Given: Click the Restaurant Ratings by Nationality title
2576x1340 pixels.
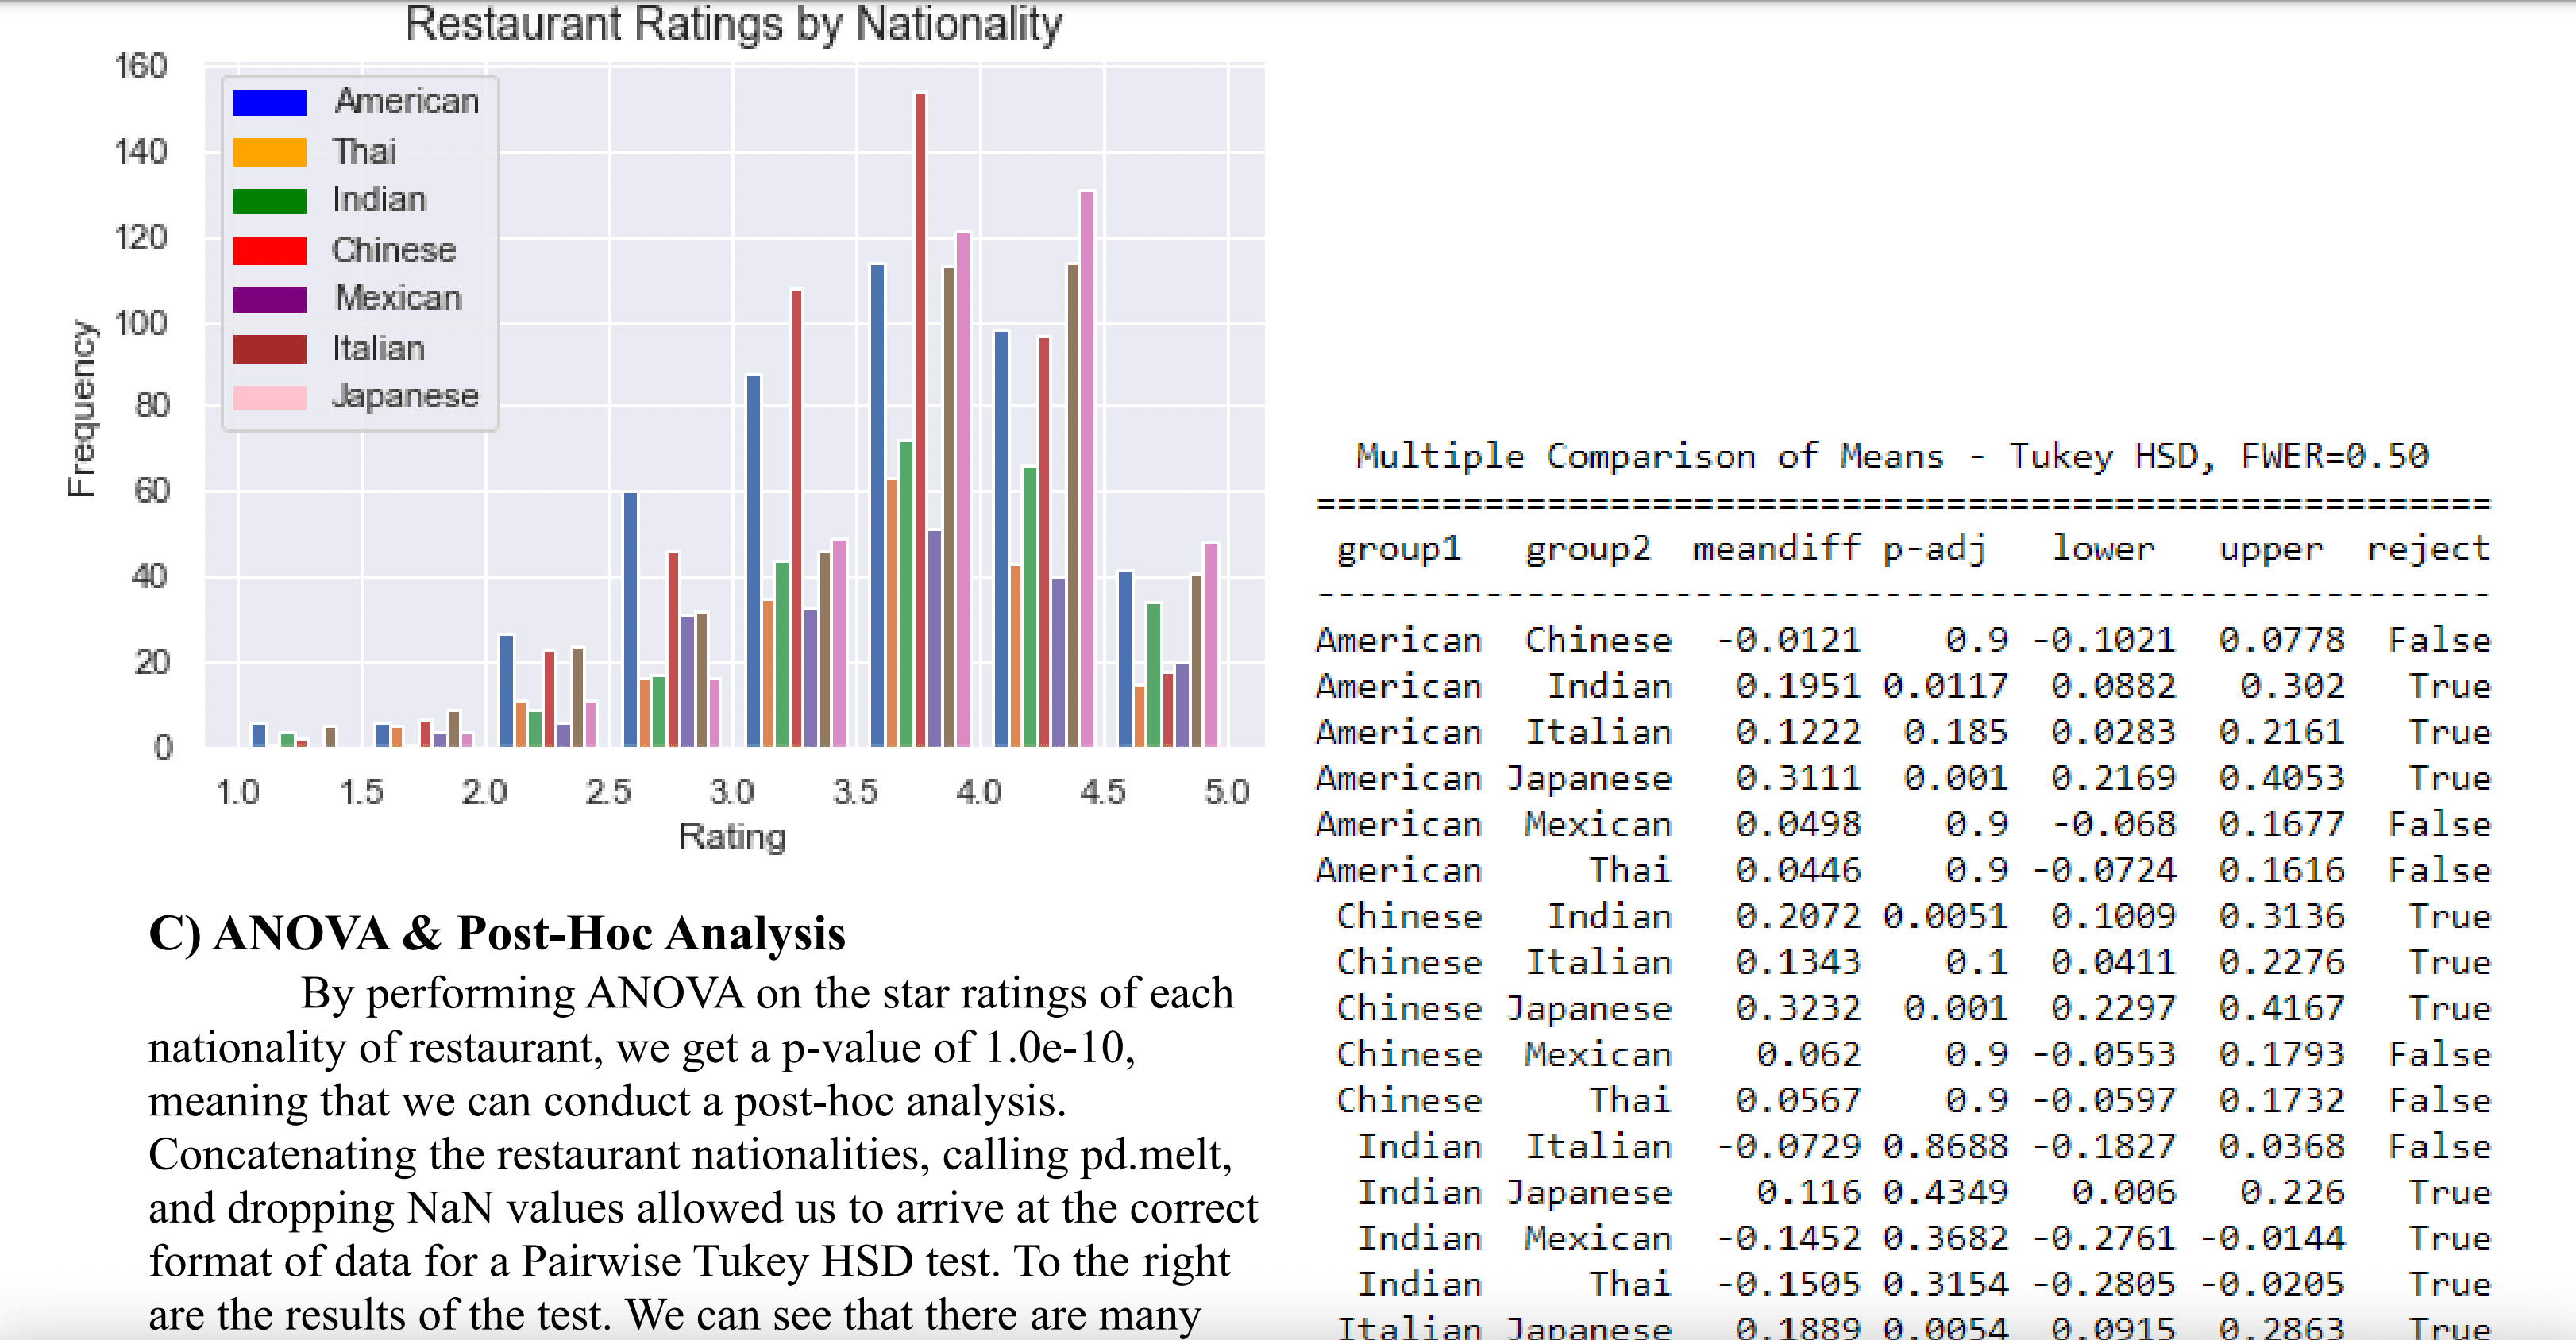Looking at the screenshot, I should pyautogui.click(x=733, y=24).
